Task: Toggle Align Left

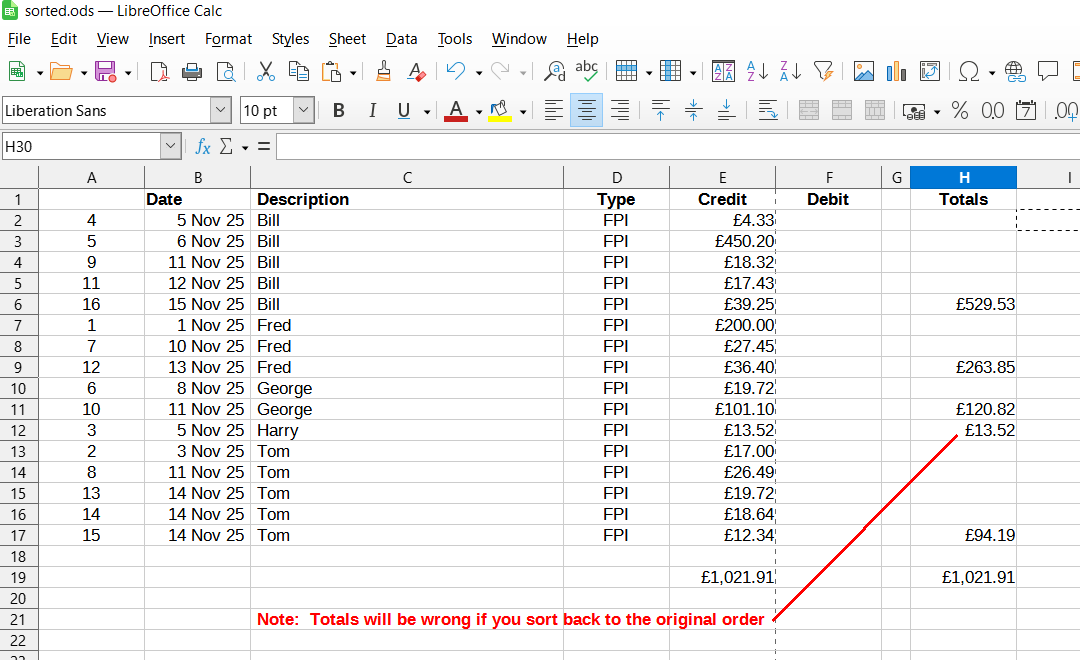Action: (x=553, y=110)
